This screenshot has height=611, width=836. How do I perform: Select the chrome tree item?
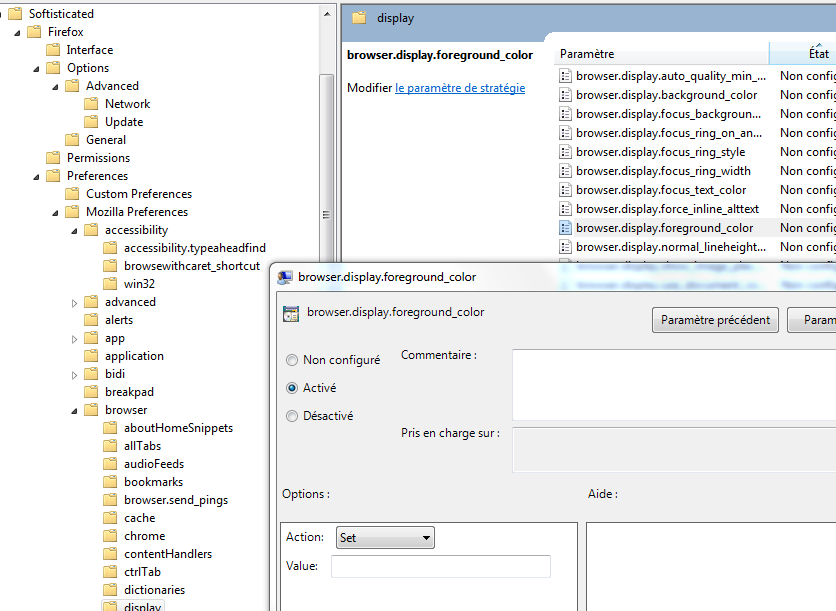144,536
